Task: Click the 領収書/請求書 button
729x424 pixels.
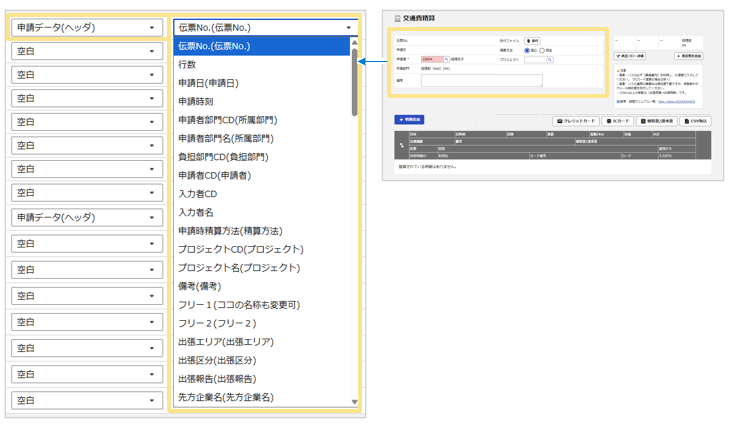Action: point(656,121)
